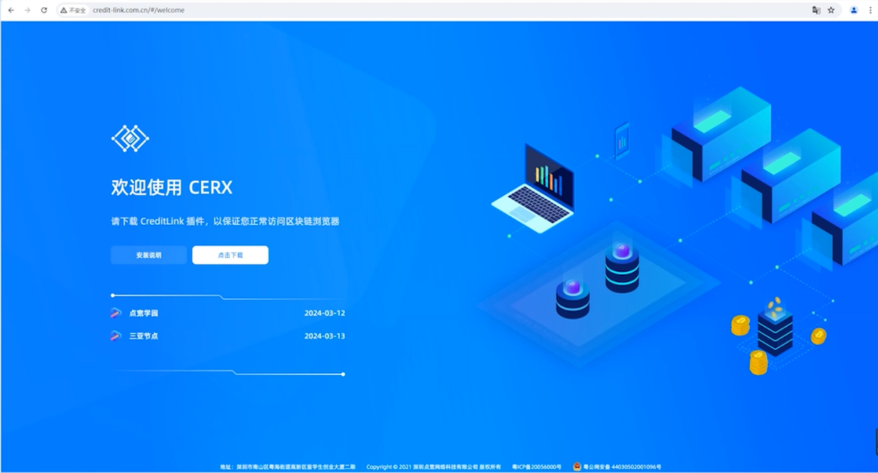
Task: Click the 点击下载 download button
Action: coord(230,255)
